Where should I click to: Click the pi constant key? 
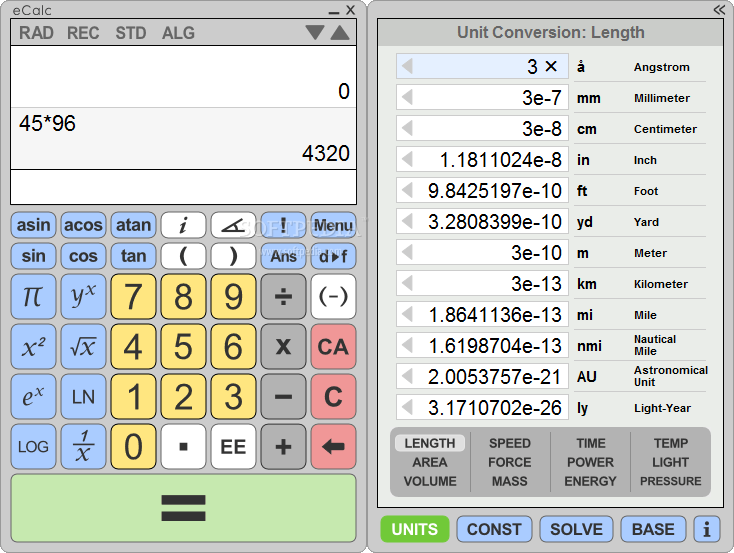(33, 297)
